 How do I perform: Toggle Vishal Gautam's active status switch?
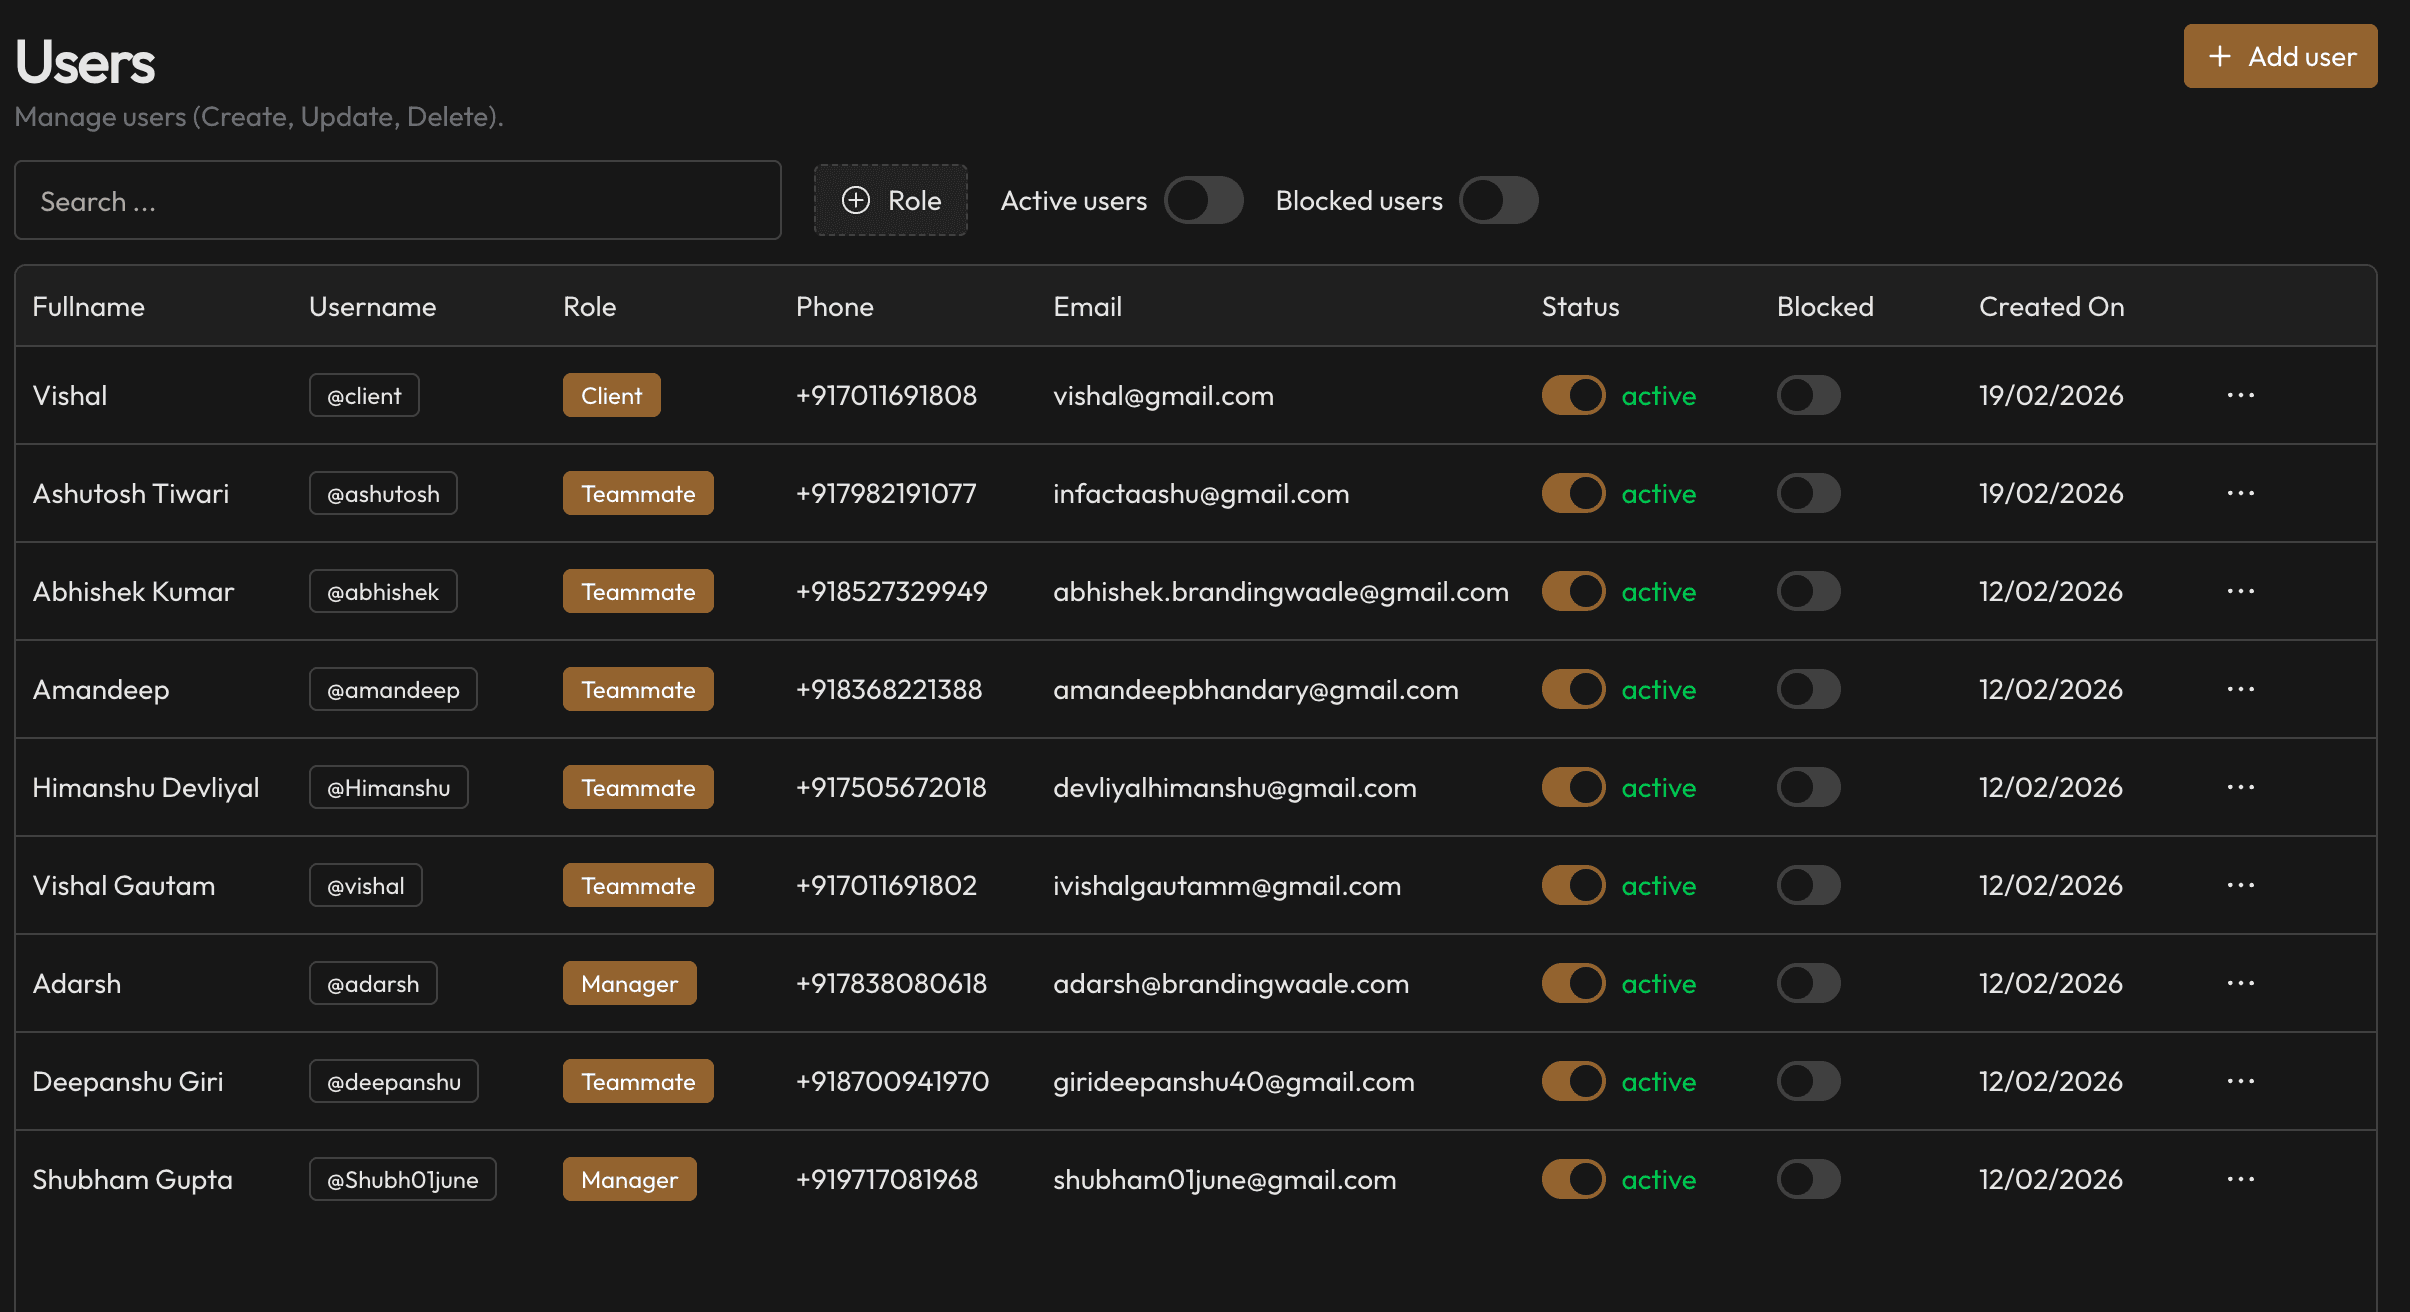point(1573,885)
